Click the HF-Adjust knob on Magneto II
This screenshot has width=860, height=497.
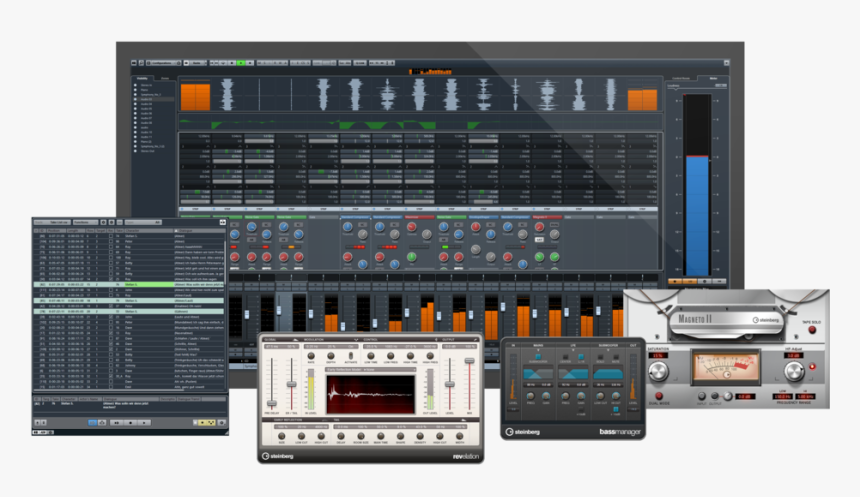794,371
